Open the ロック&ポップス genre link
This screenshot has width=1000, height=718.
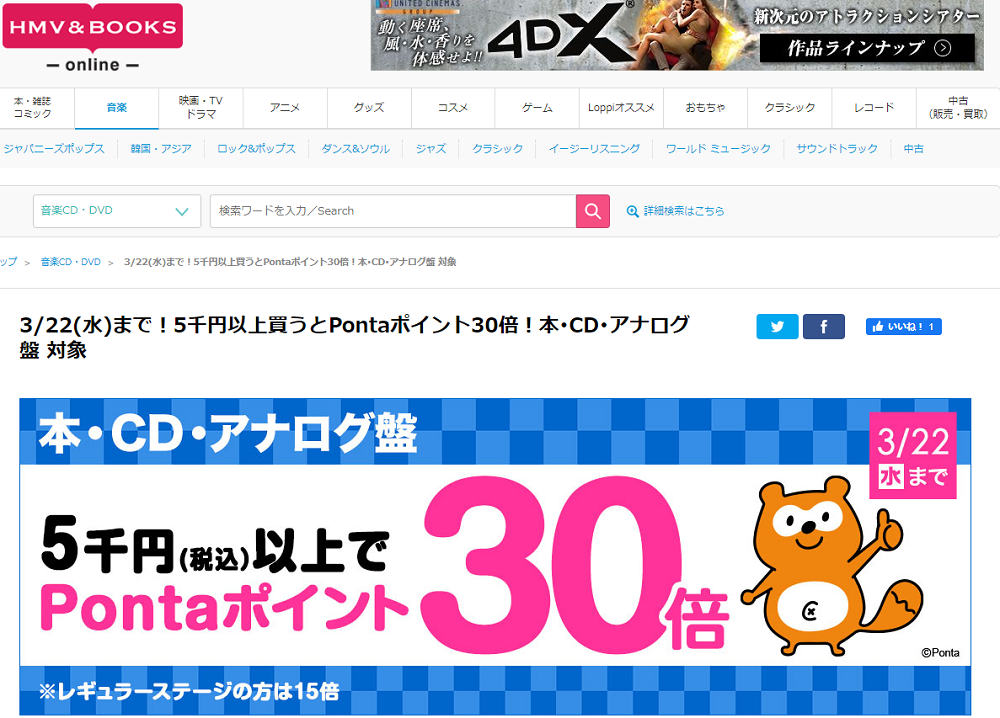[256, 149]
